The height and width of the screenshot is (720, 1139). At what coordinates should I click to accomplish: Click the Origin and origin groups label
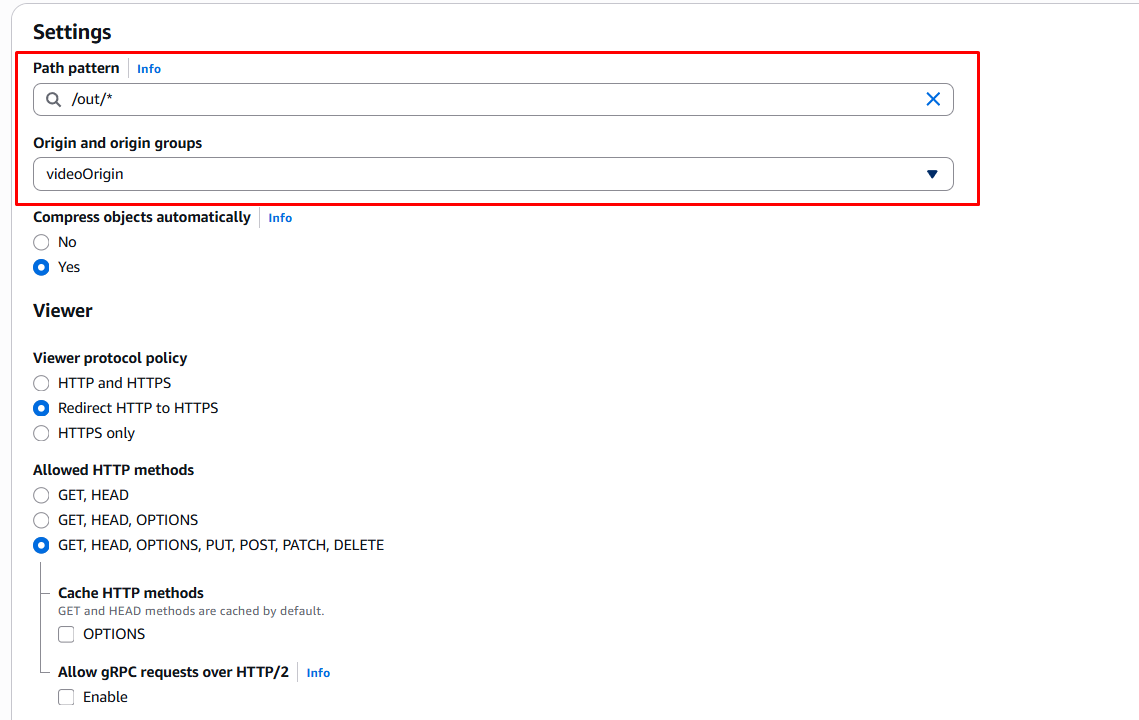point(117,143)
